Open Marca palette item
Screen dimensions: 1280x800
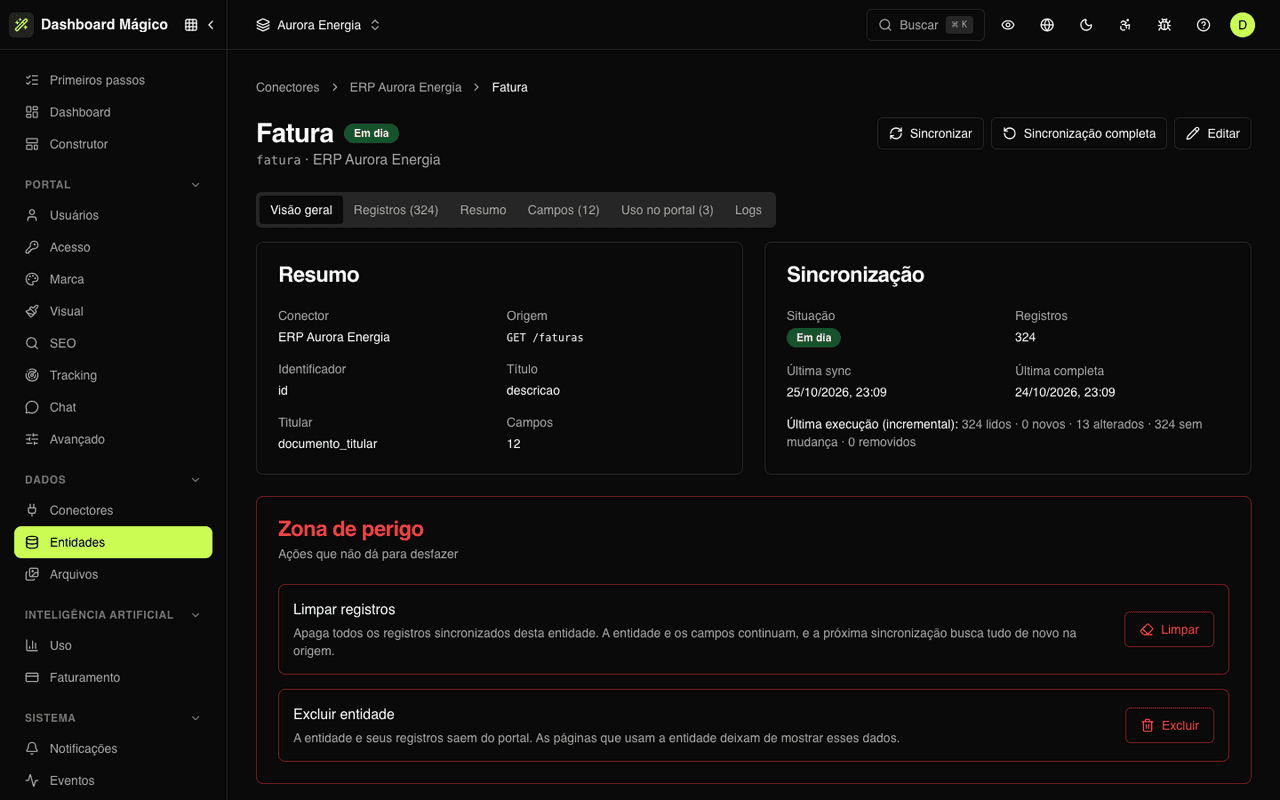tap(113, 279)
